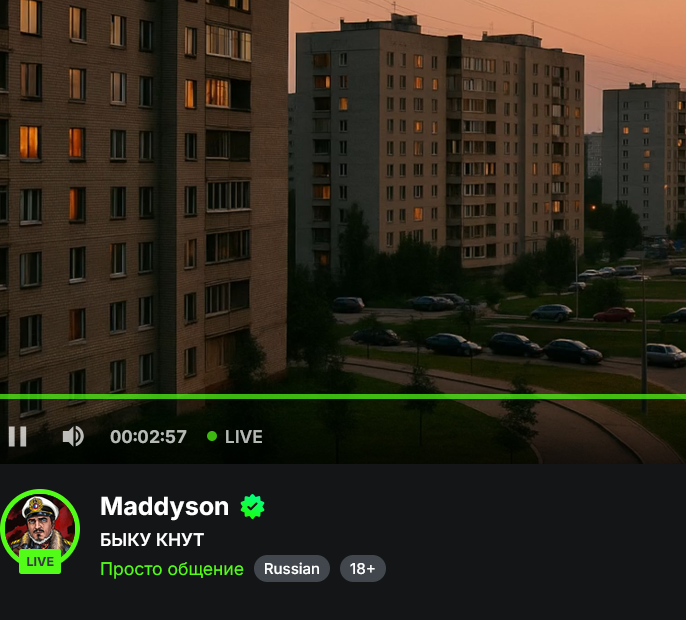Click the stream title БЫКУ КНУТ
Viewport: 686px width, 620px height.
coord(152,539)
